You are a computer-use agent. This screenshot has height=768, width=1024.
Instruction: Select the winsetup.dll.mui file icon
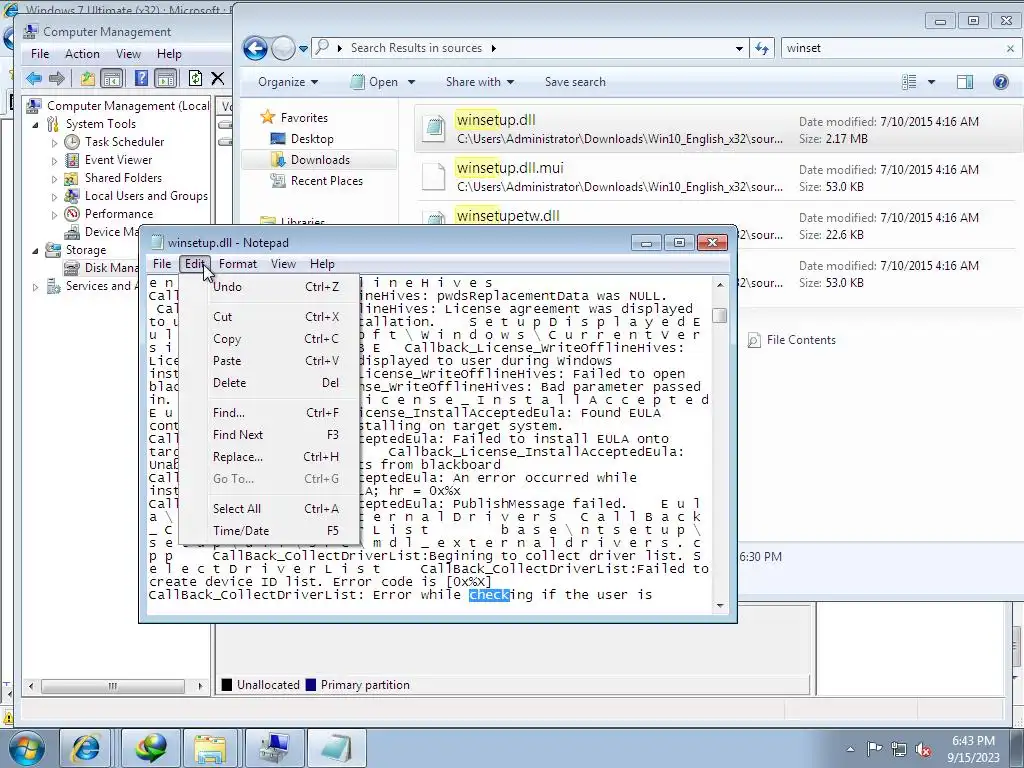click(x=434, y=176)
